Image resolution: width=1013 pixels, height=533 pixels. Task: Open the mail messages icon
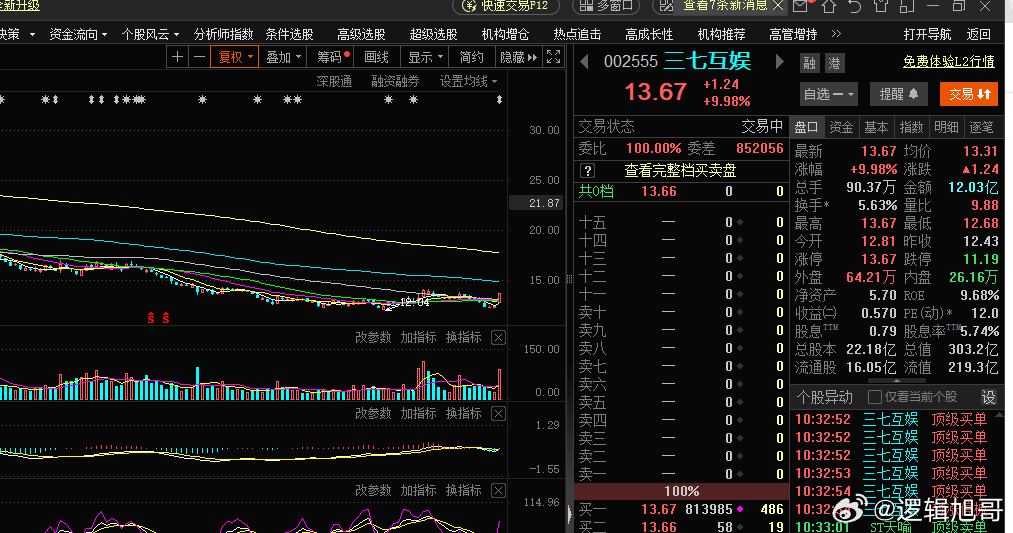point(800,6)
